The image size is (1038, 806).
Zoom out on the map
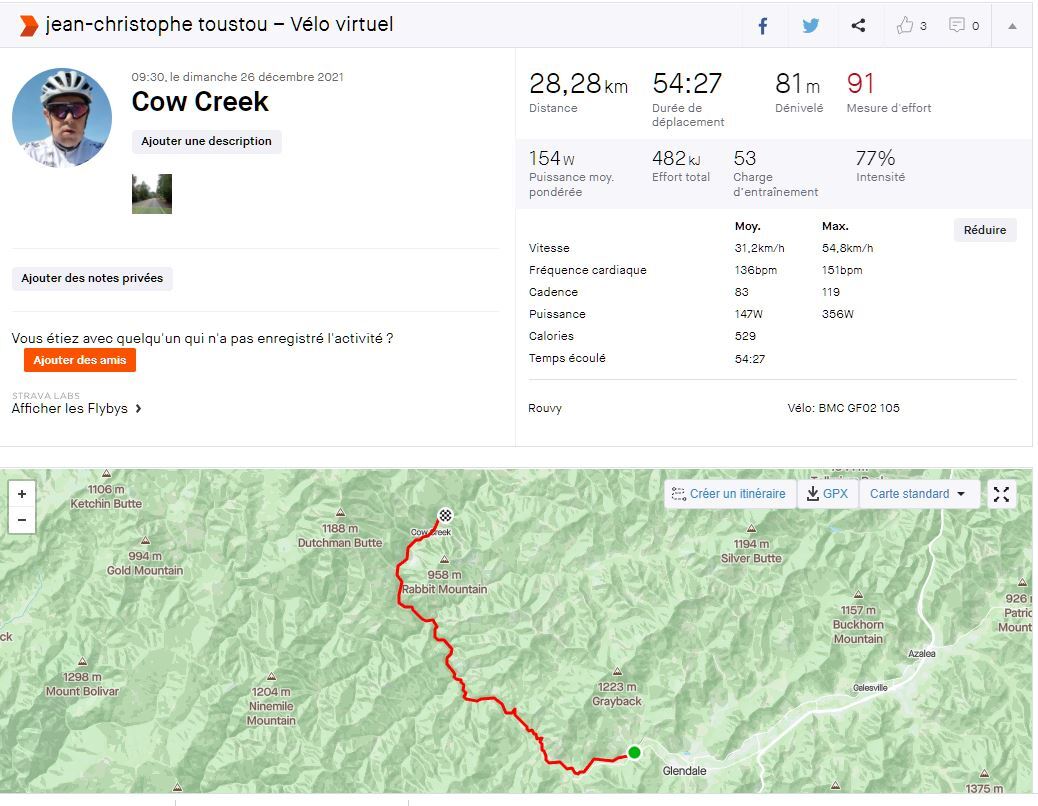click(22, 520)
